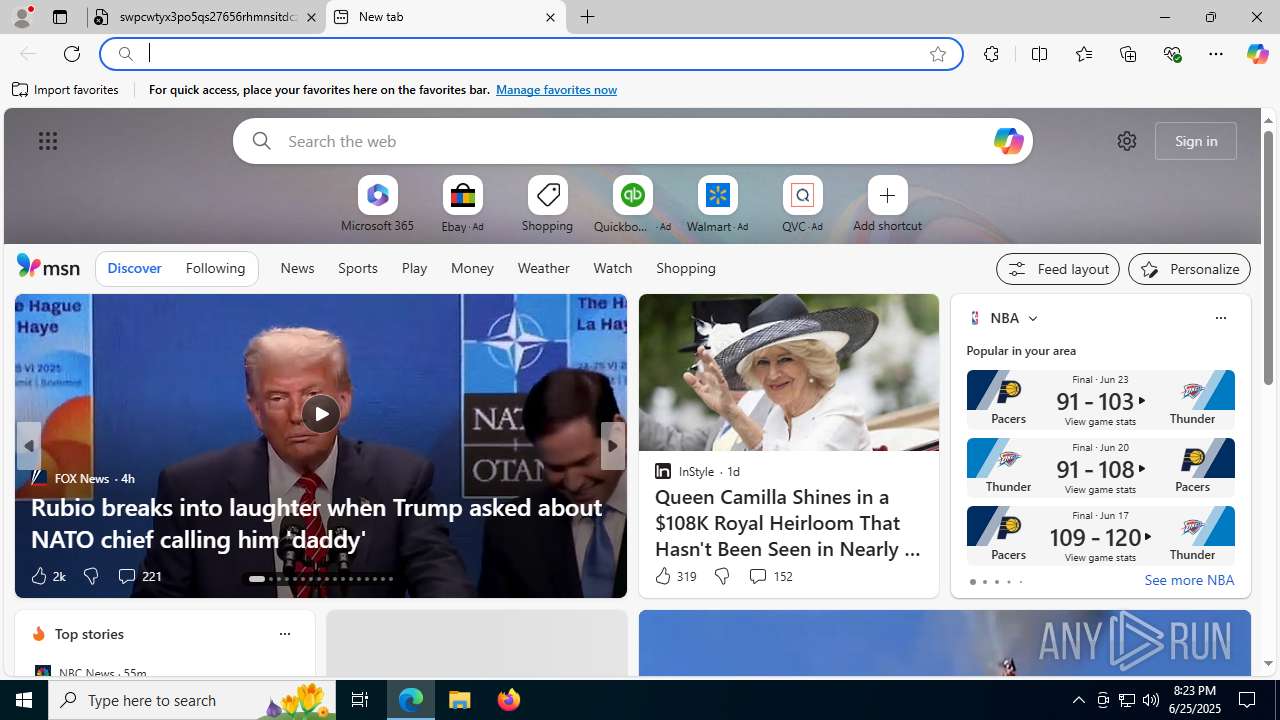Open Copilot icon in the search box
1280x720 pixels.
[1008, 141]
